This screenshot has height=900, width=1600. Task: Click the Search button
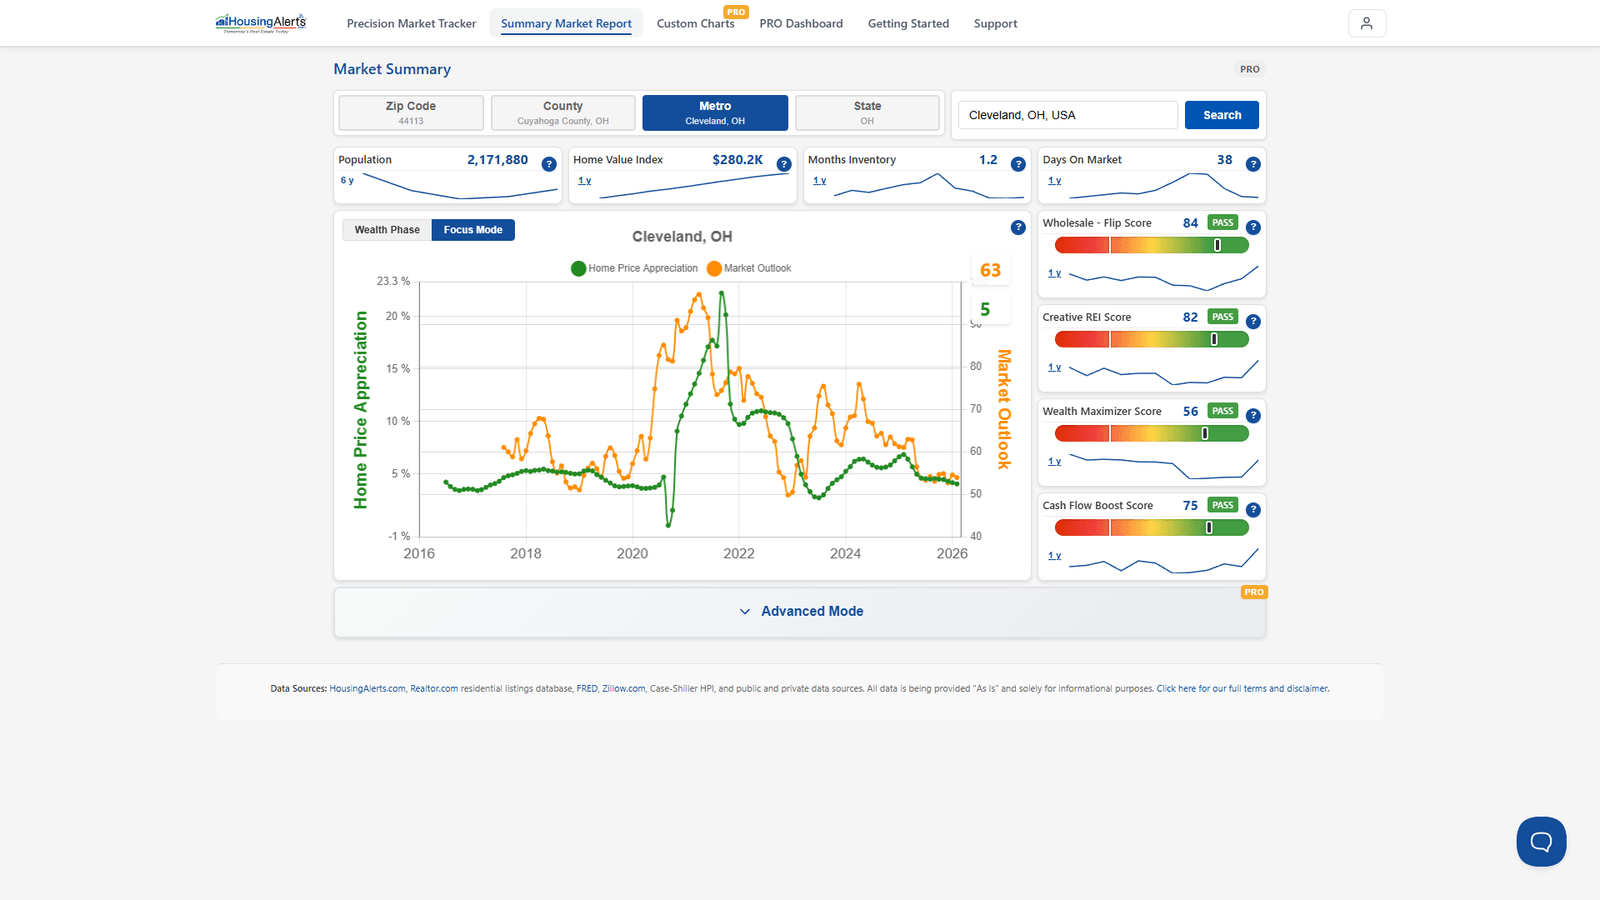pyautogui.click(x=1222, y=115)
